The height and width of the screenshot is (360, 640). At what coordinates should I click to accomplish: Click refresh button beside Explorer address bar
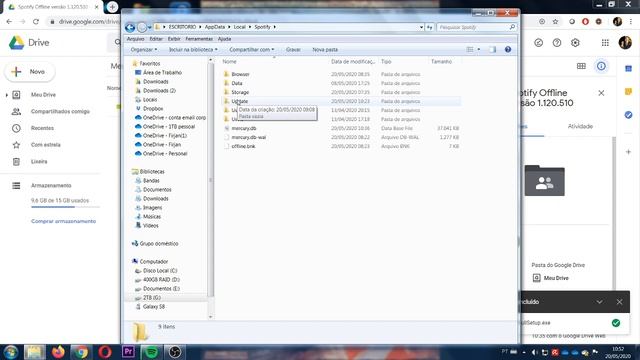[x=429, y=27]
